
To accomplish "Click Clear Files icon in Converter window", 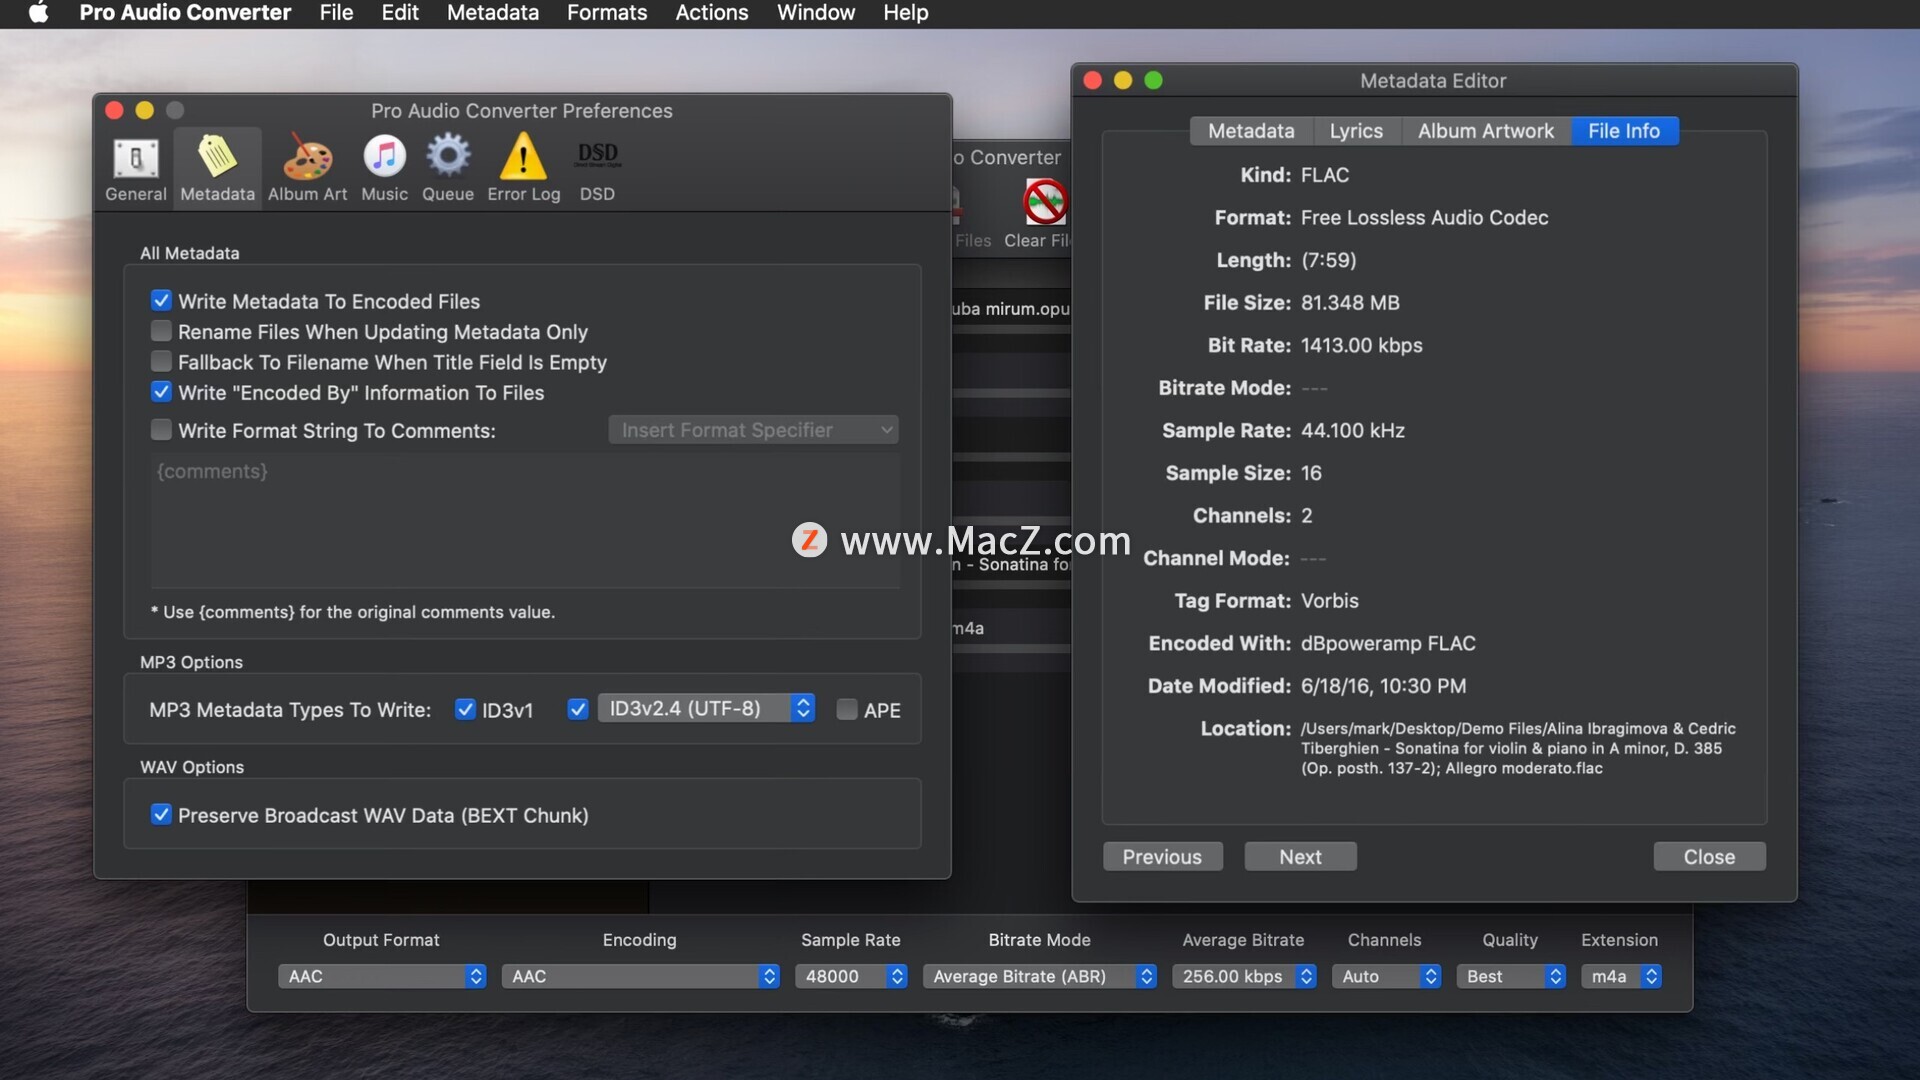I will point(1044,203).
